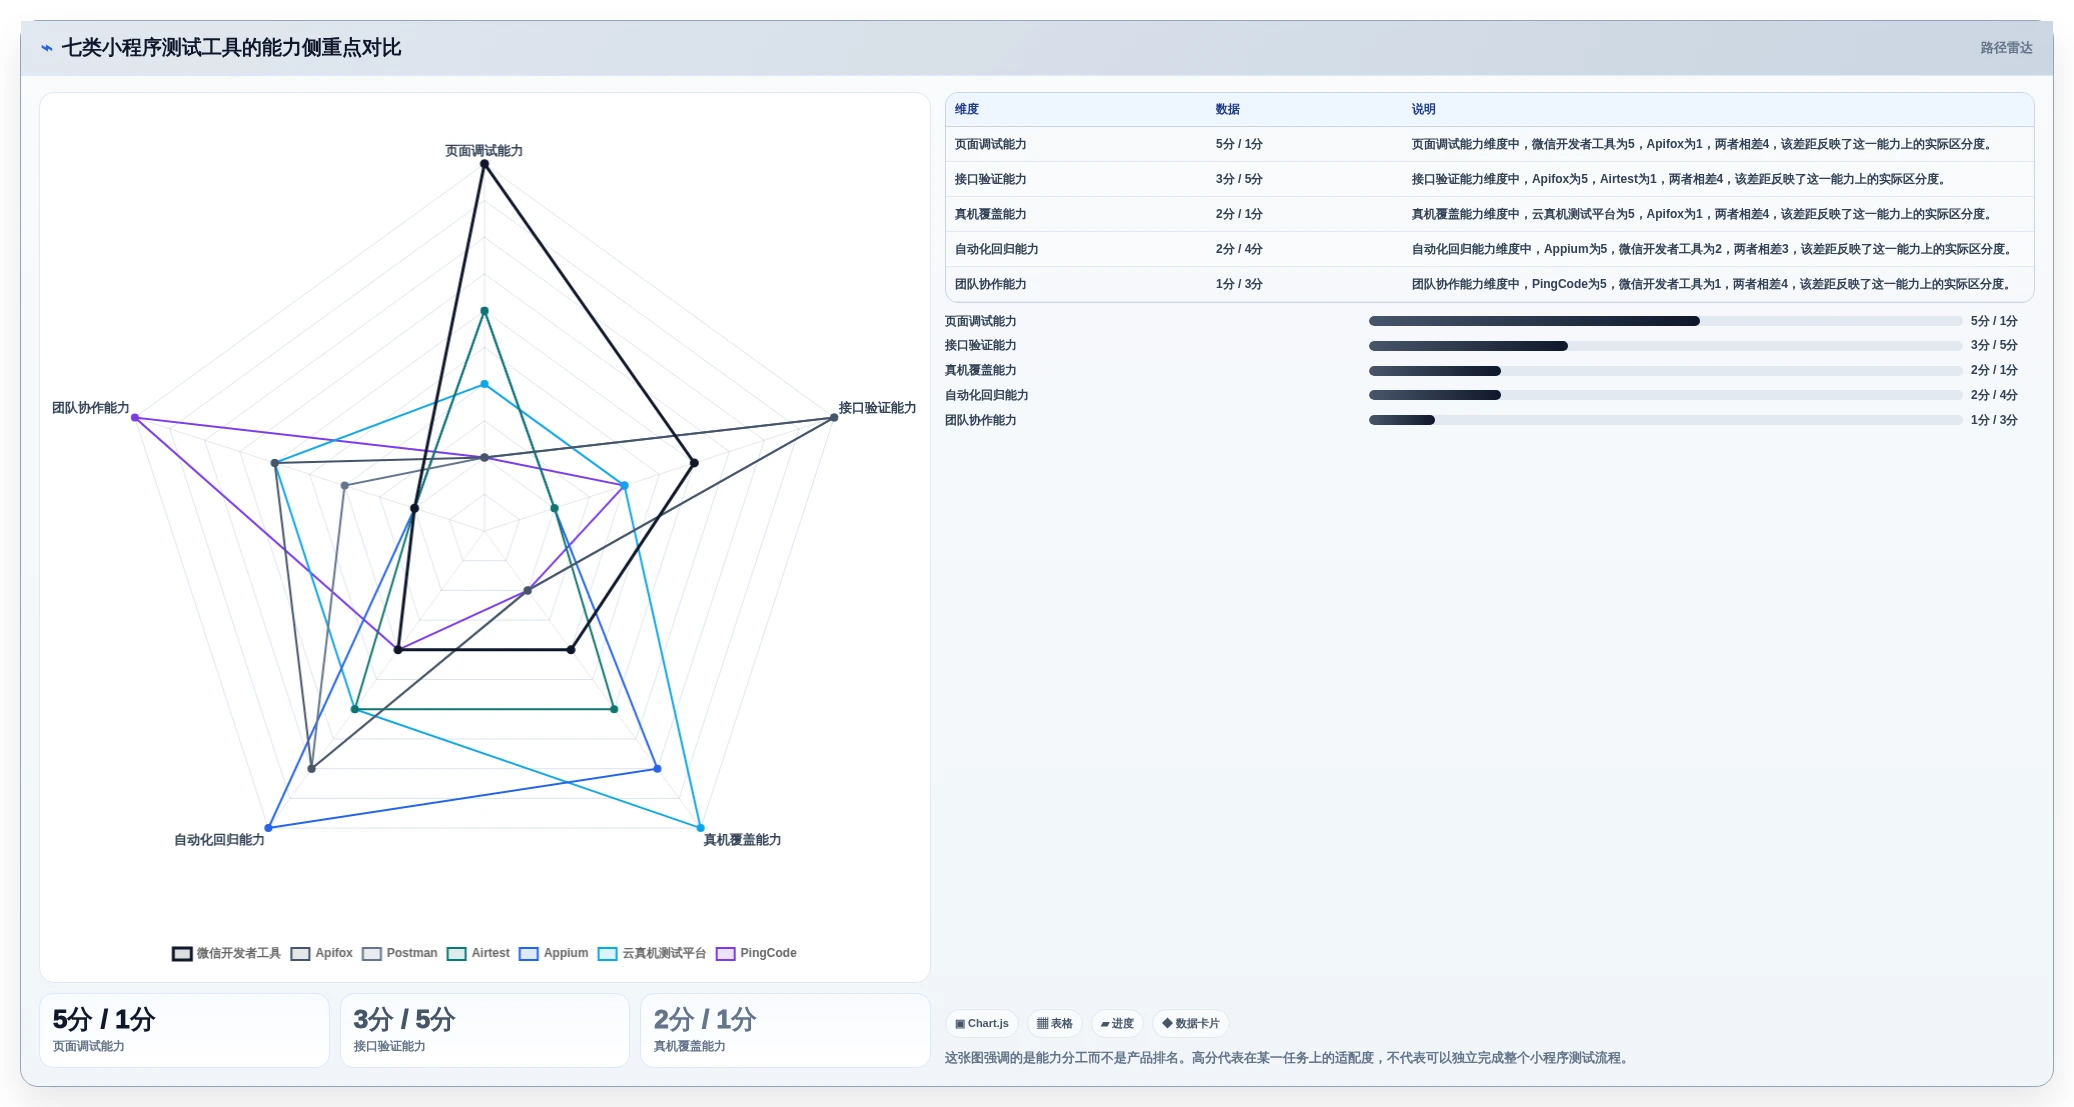The image size is (2074, 1107).
Task: Open the 5分 / 1分 页面调试能力 card
Action: point(184,1030)
